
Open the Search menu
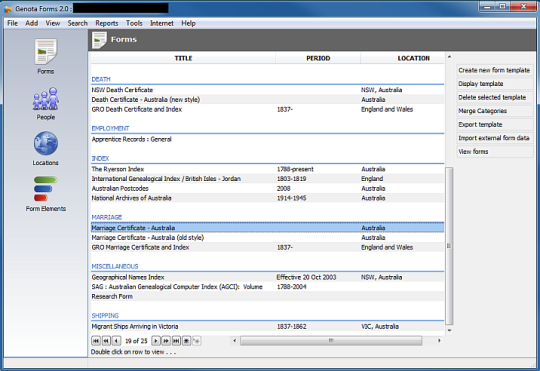[x=77, y=23]
